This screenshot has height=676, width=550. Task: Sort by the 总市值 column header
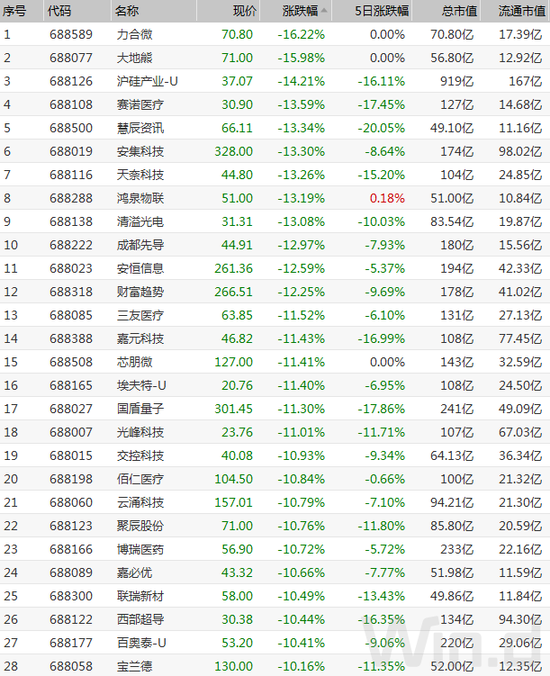[459, 11]
